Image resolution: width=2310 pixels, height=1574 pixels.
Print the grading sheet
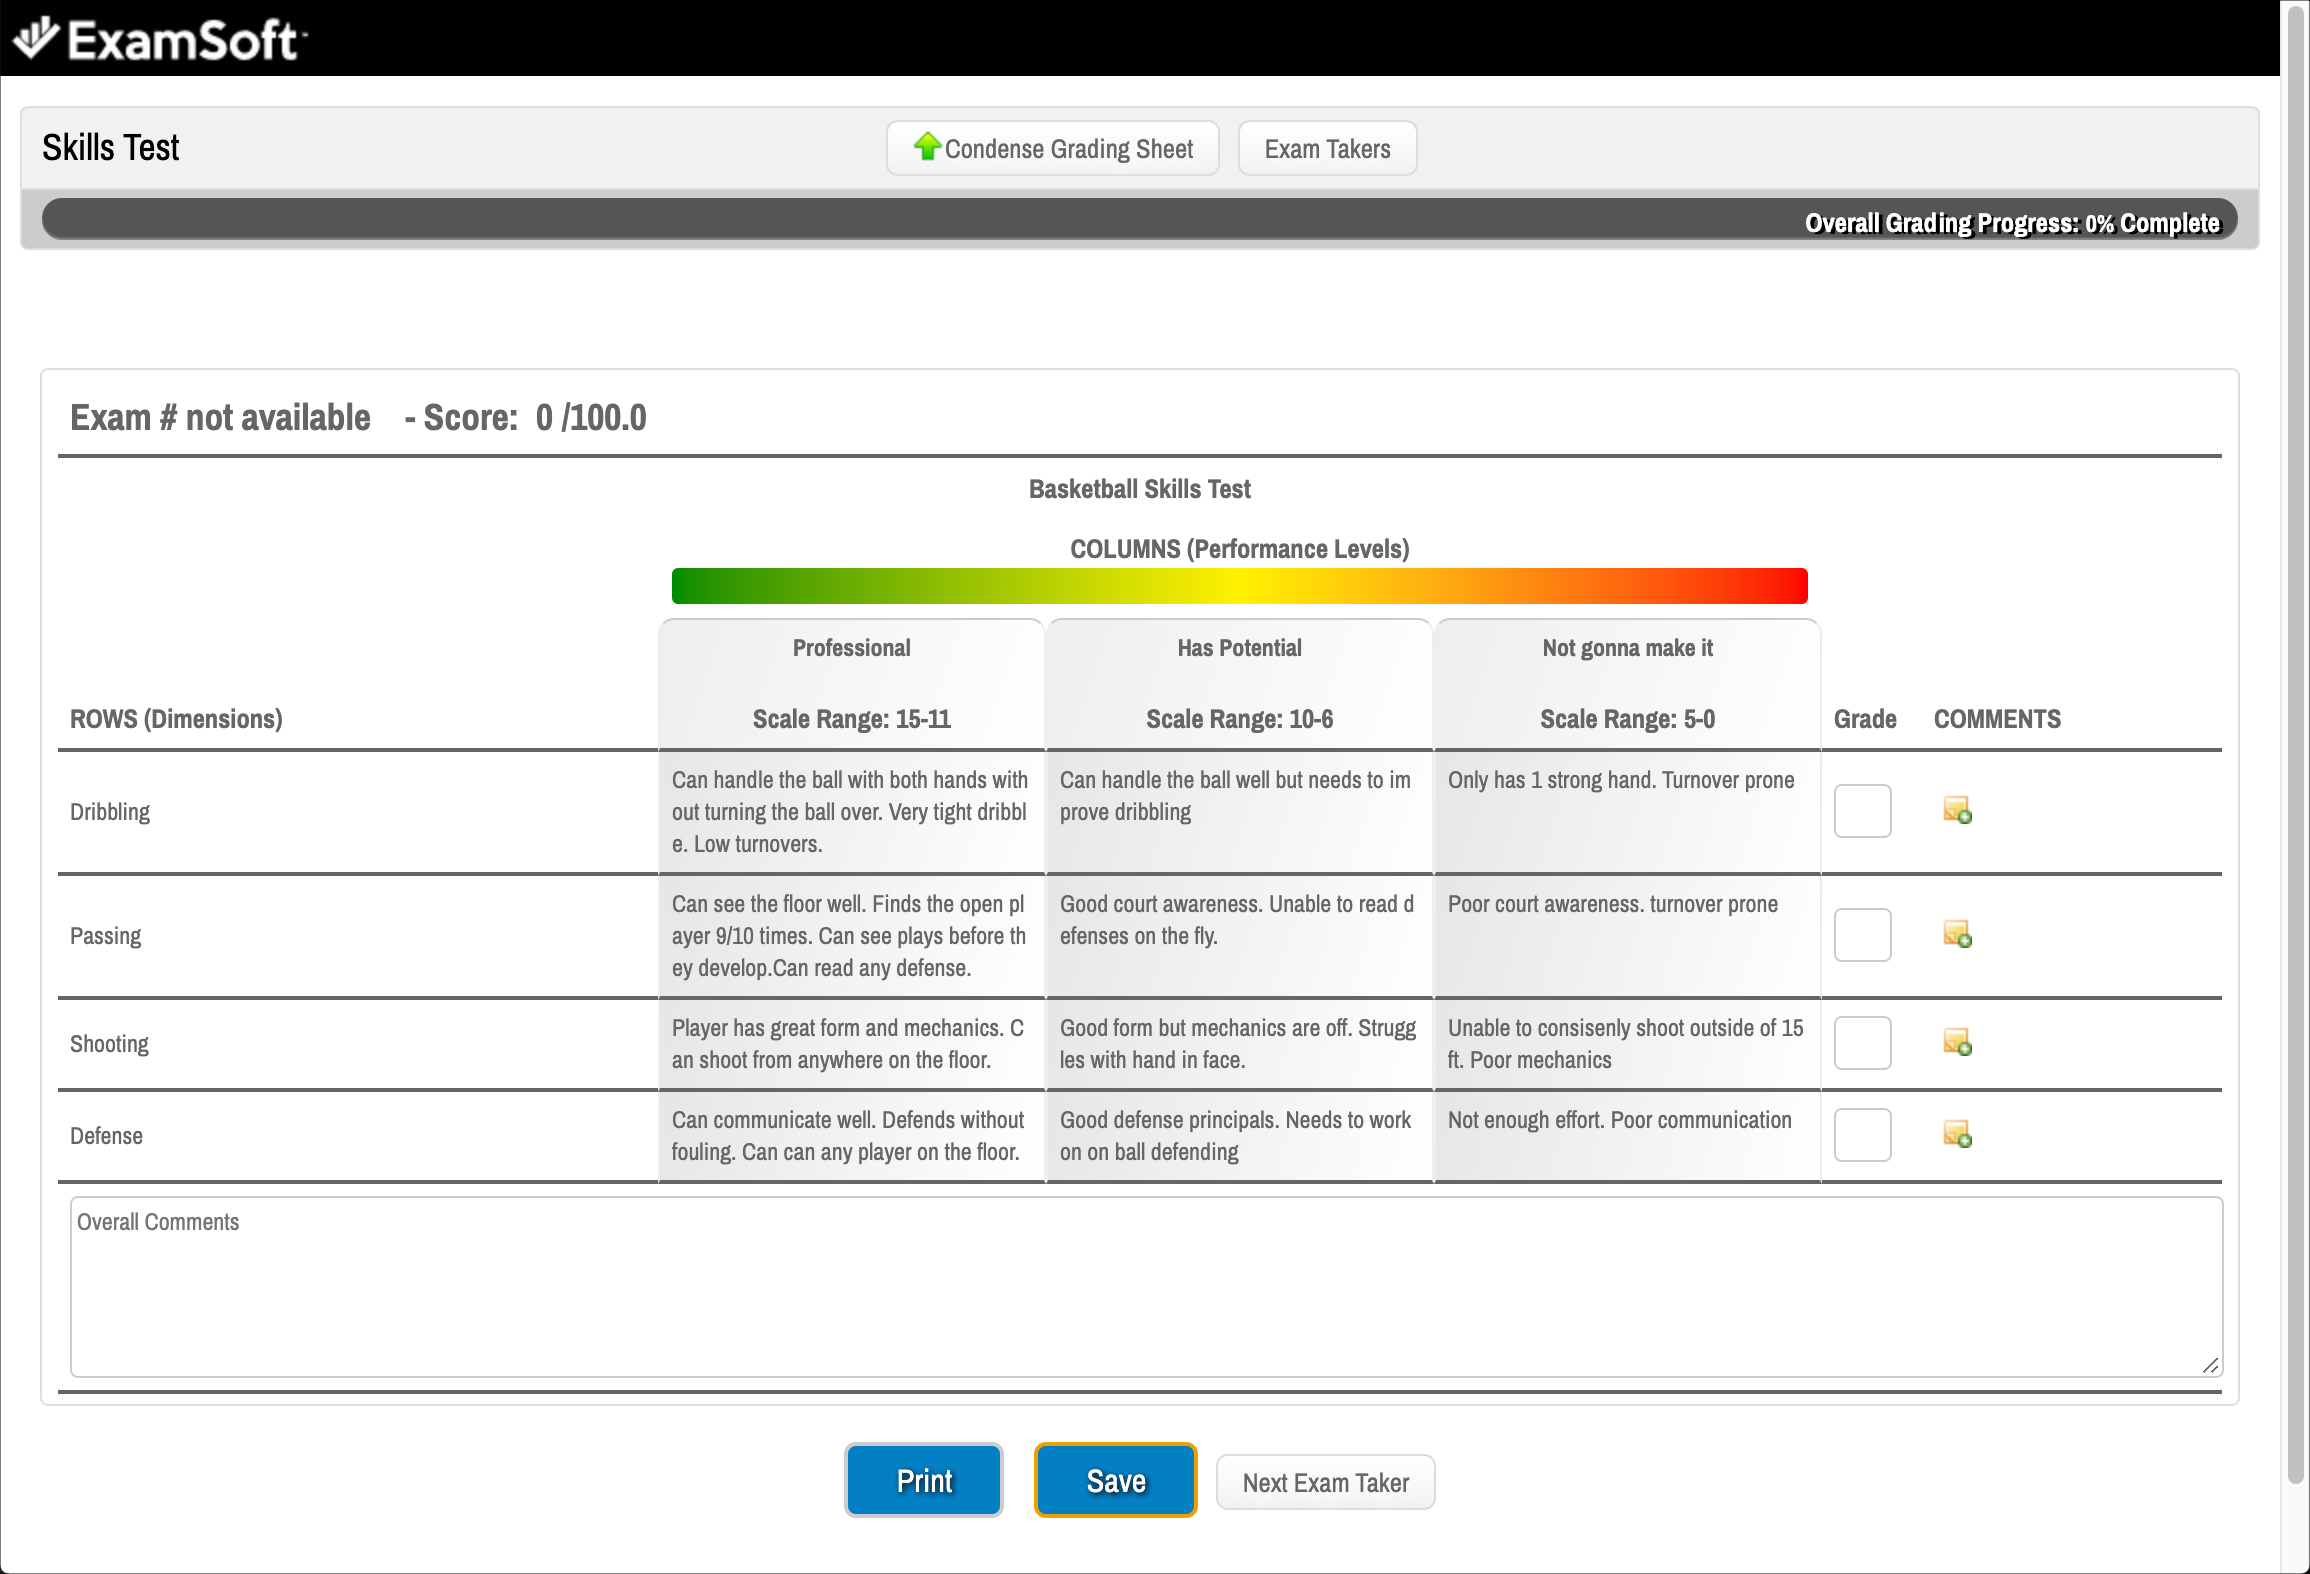point(924,1480)
